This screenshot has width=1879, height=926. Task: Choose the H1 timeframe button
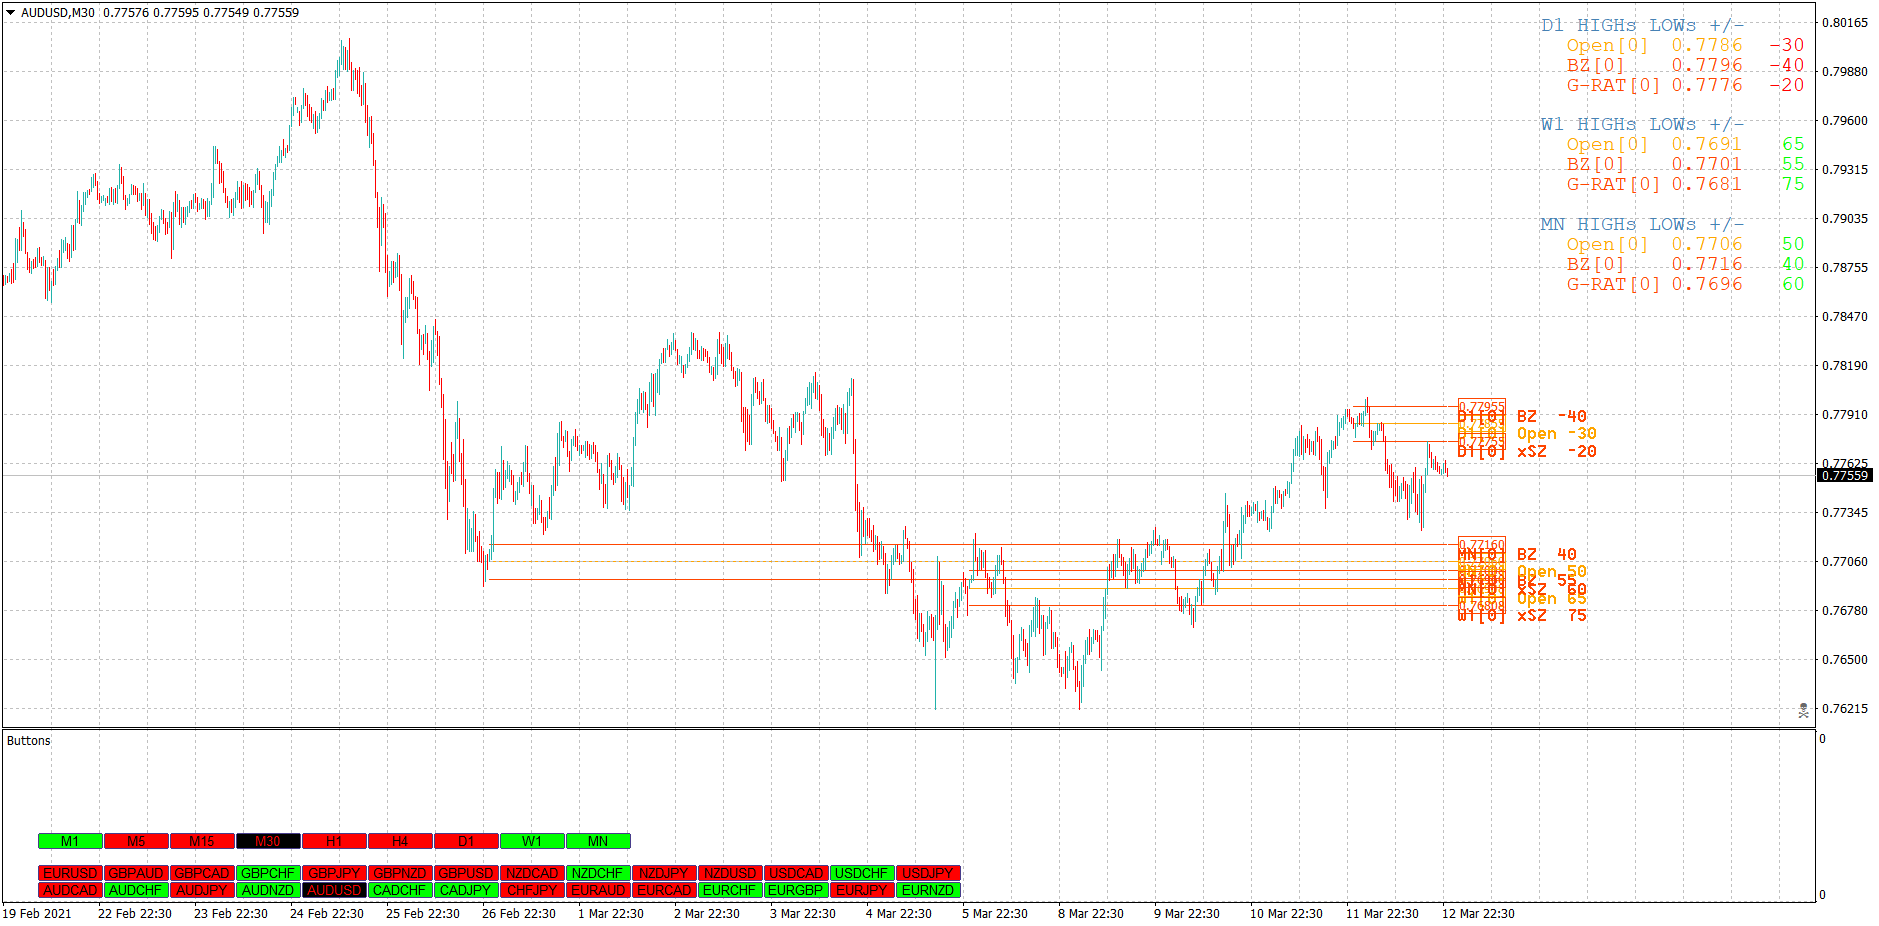(334, 841)
